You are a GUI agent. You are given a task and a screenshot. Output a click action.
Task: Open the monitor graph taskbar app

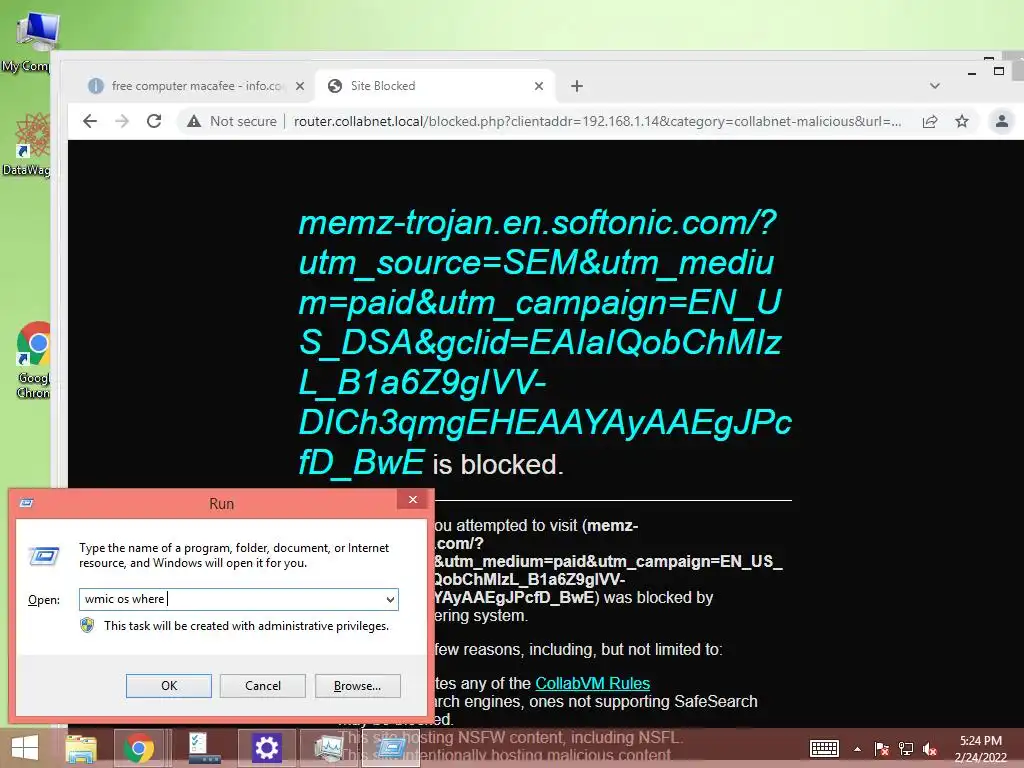tap(327, 748)
